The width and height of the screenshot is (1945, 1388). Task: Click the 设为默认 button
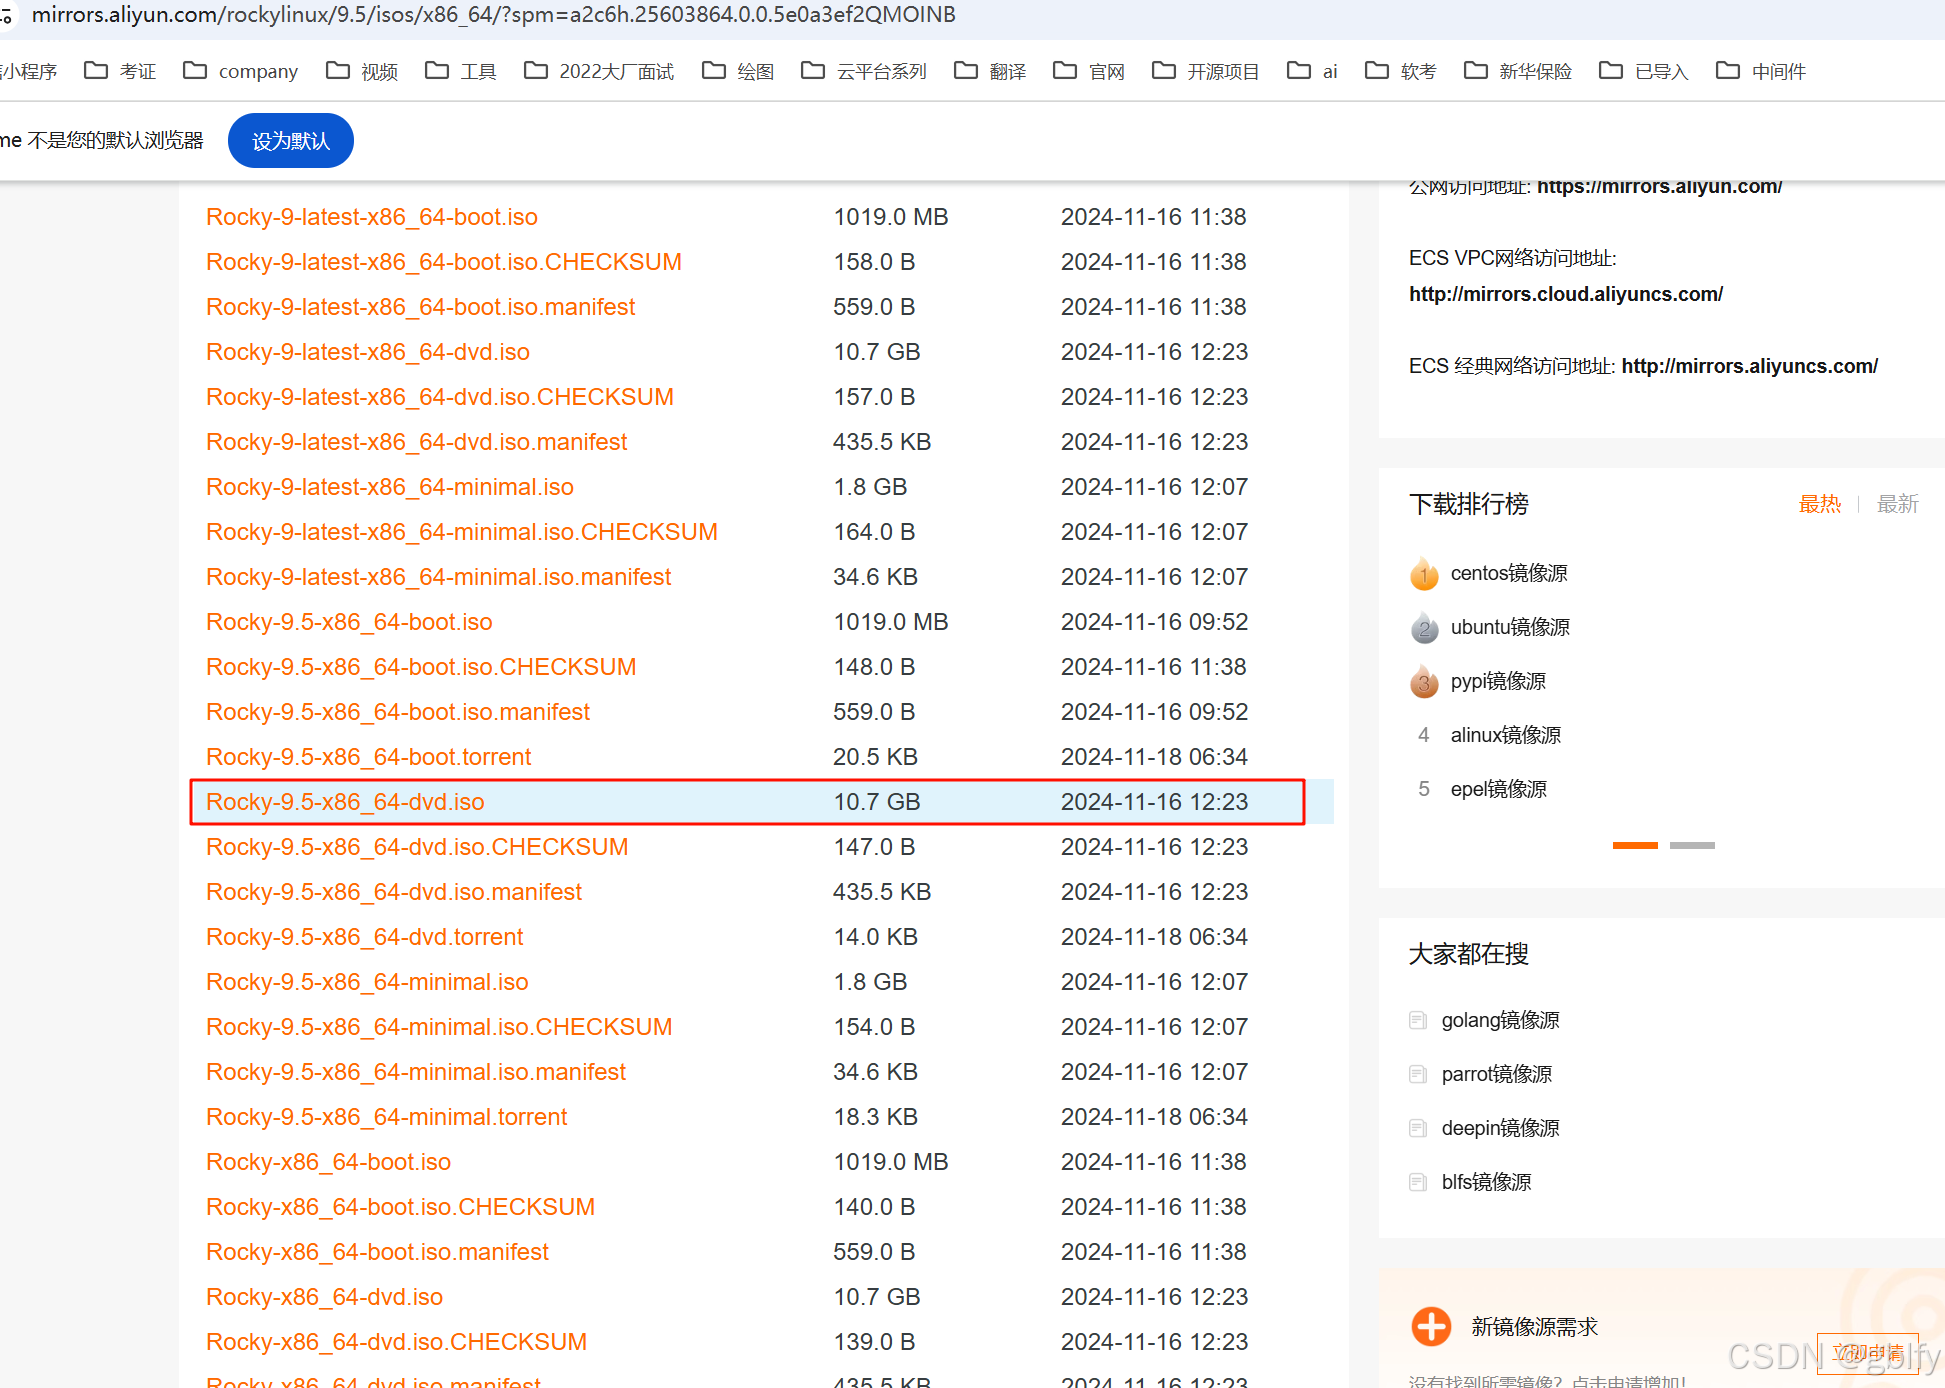290,141
